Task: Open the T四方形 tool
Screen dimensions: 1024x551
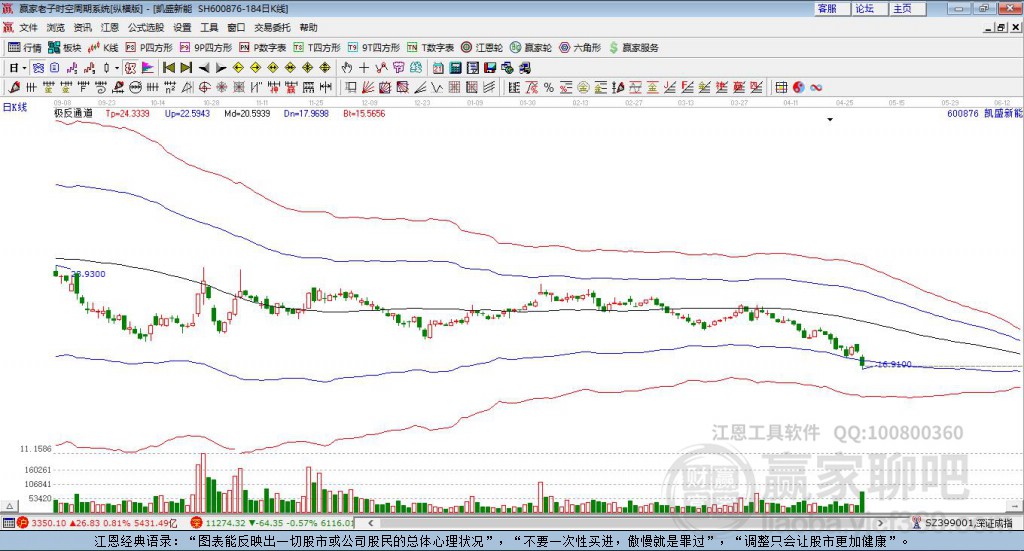Action: pyautogui.click(x=317, y=48)
